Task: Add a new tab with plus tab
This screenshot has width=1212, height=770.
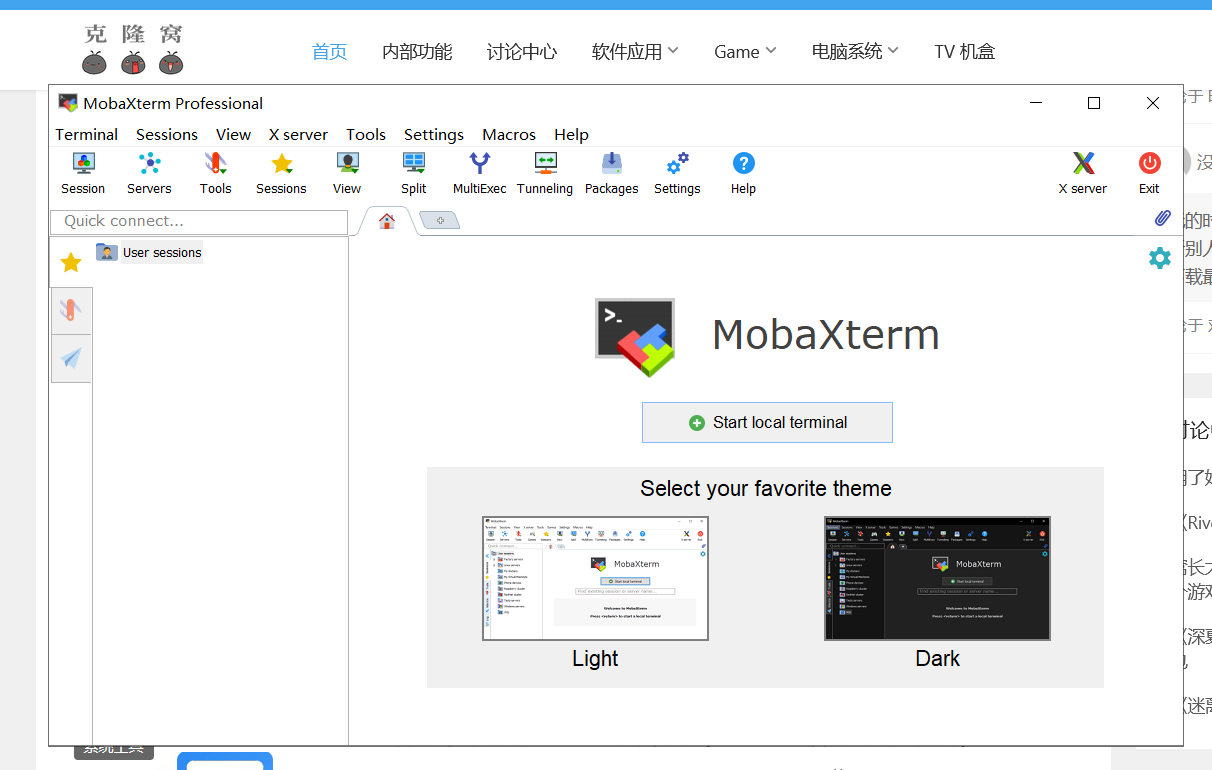Action: point(439,220)
